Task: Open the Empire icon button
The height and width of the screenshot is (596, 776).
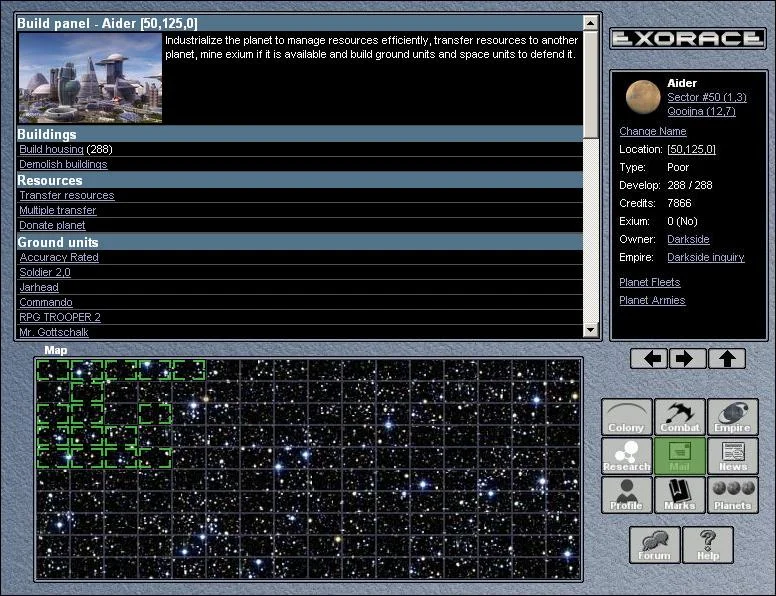Action: (733, 417)
